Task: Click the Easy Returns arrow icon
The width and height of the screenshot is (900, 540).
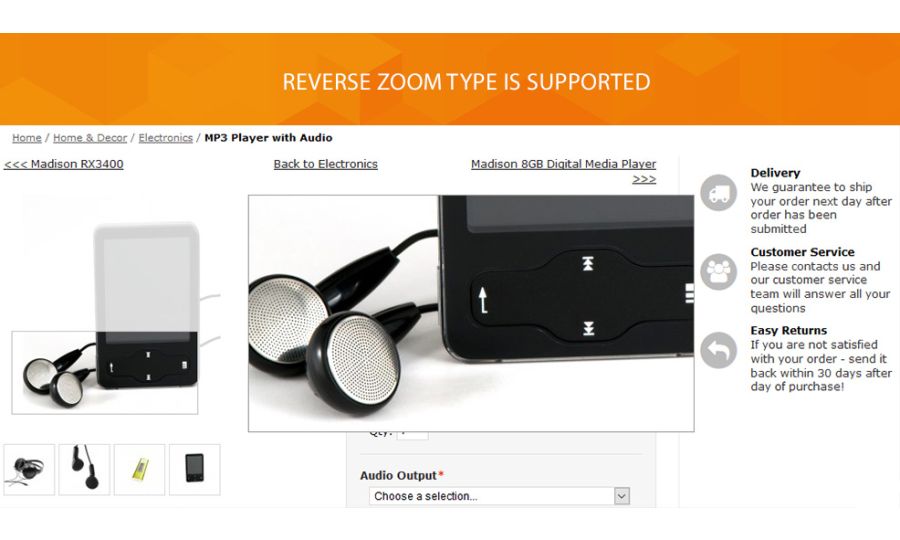Action: point(718,350)
